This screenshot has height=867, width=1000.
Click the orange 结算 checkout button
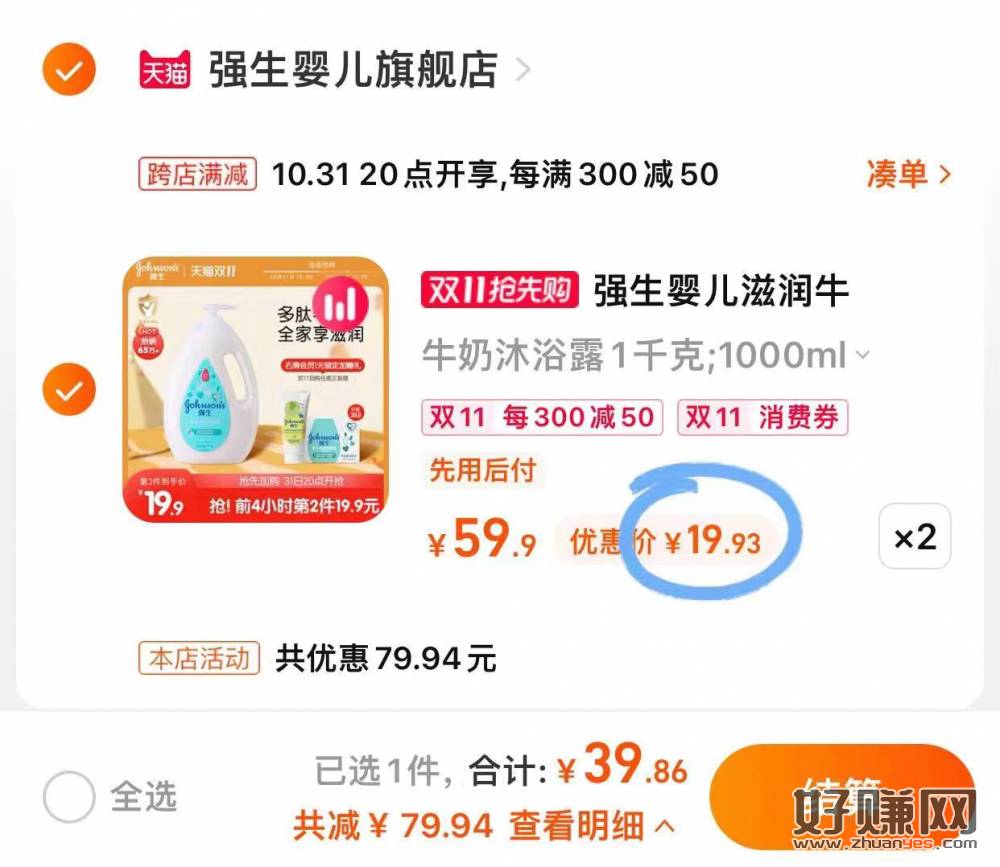pos(842,796)
